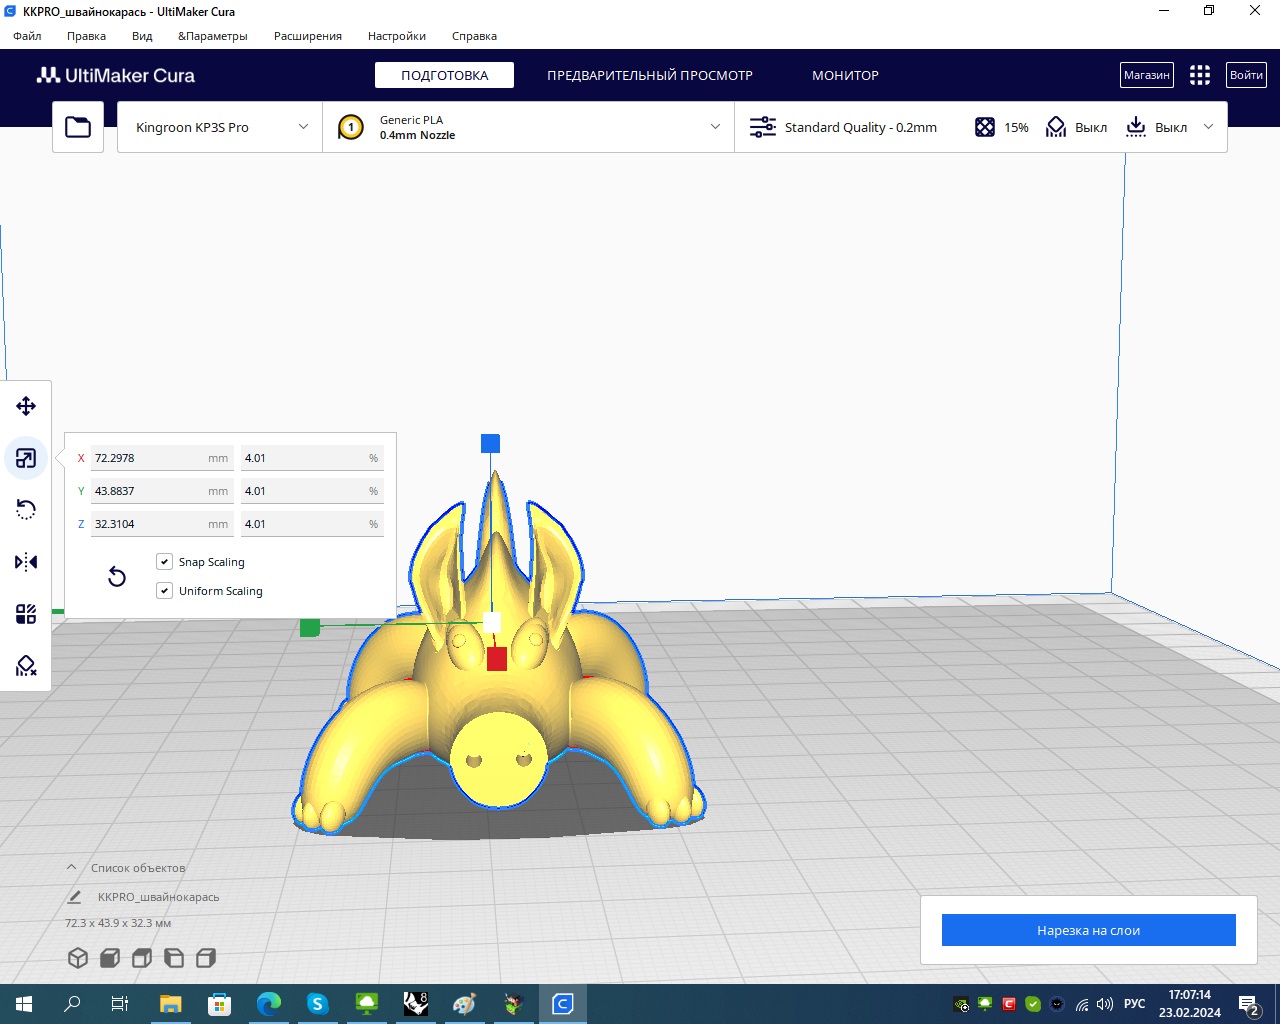Click the Standard Quality - 0.2mm profile text

pos(861,127)
